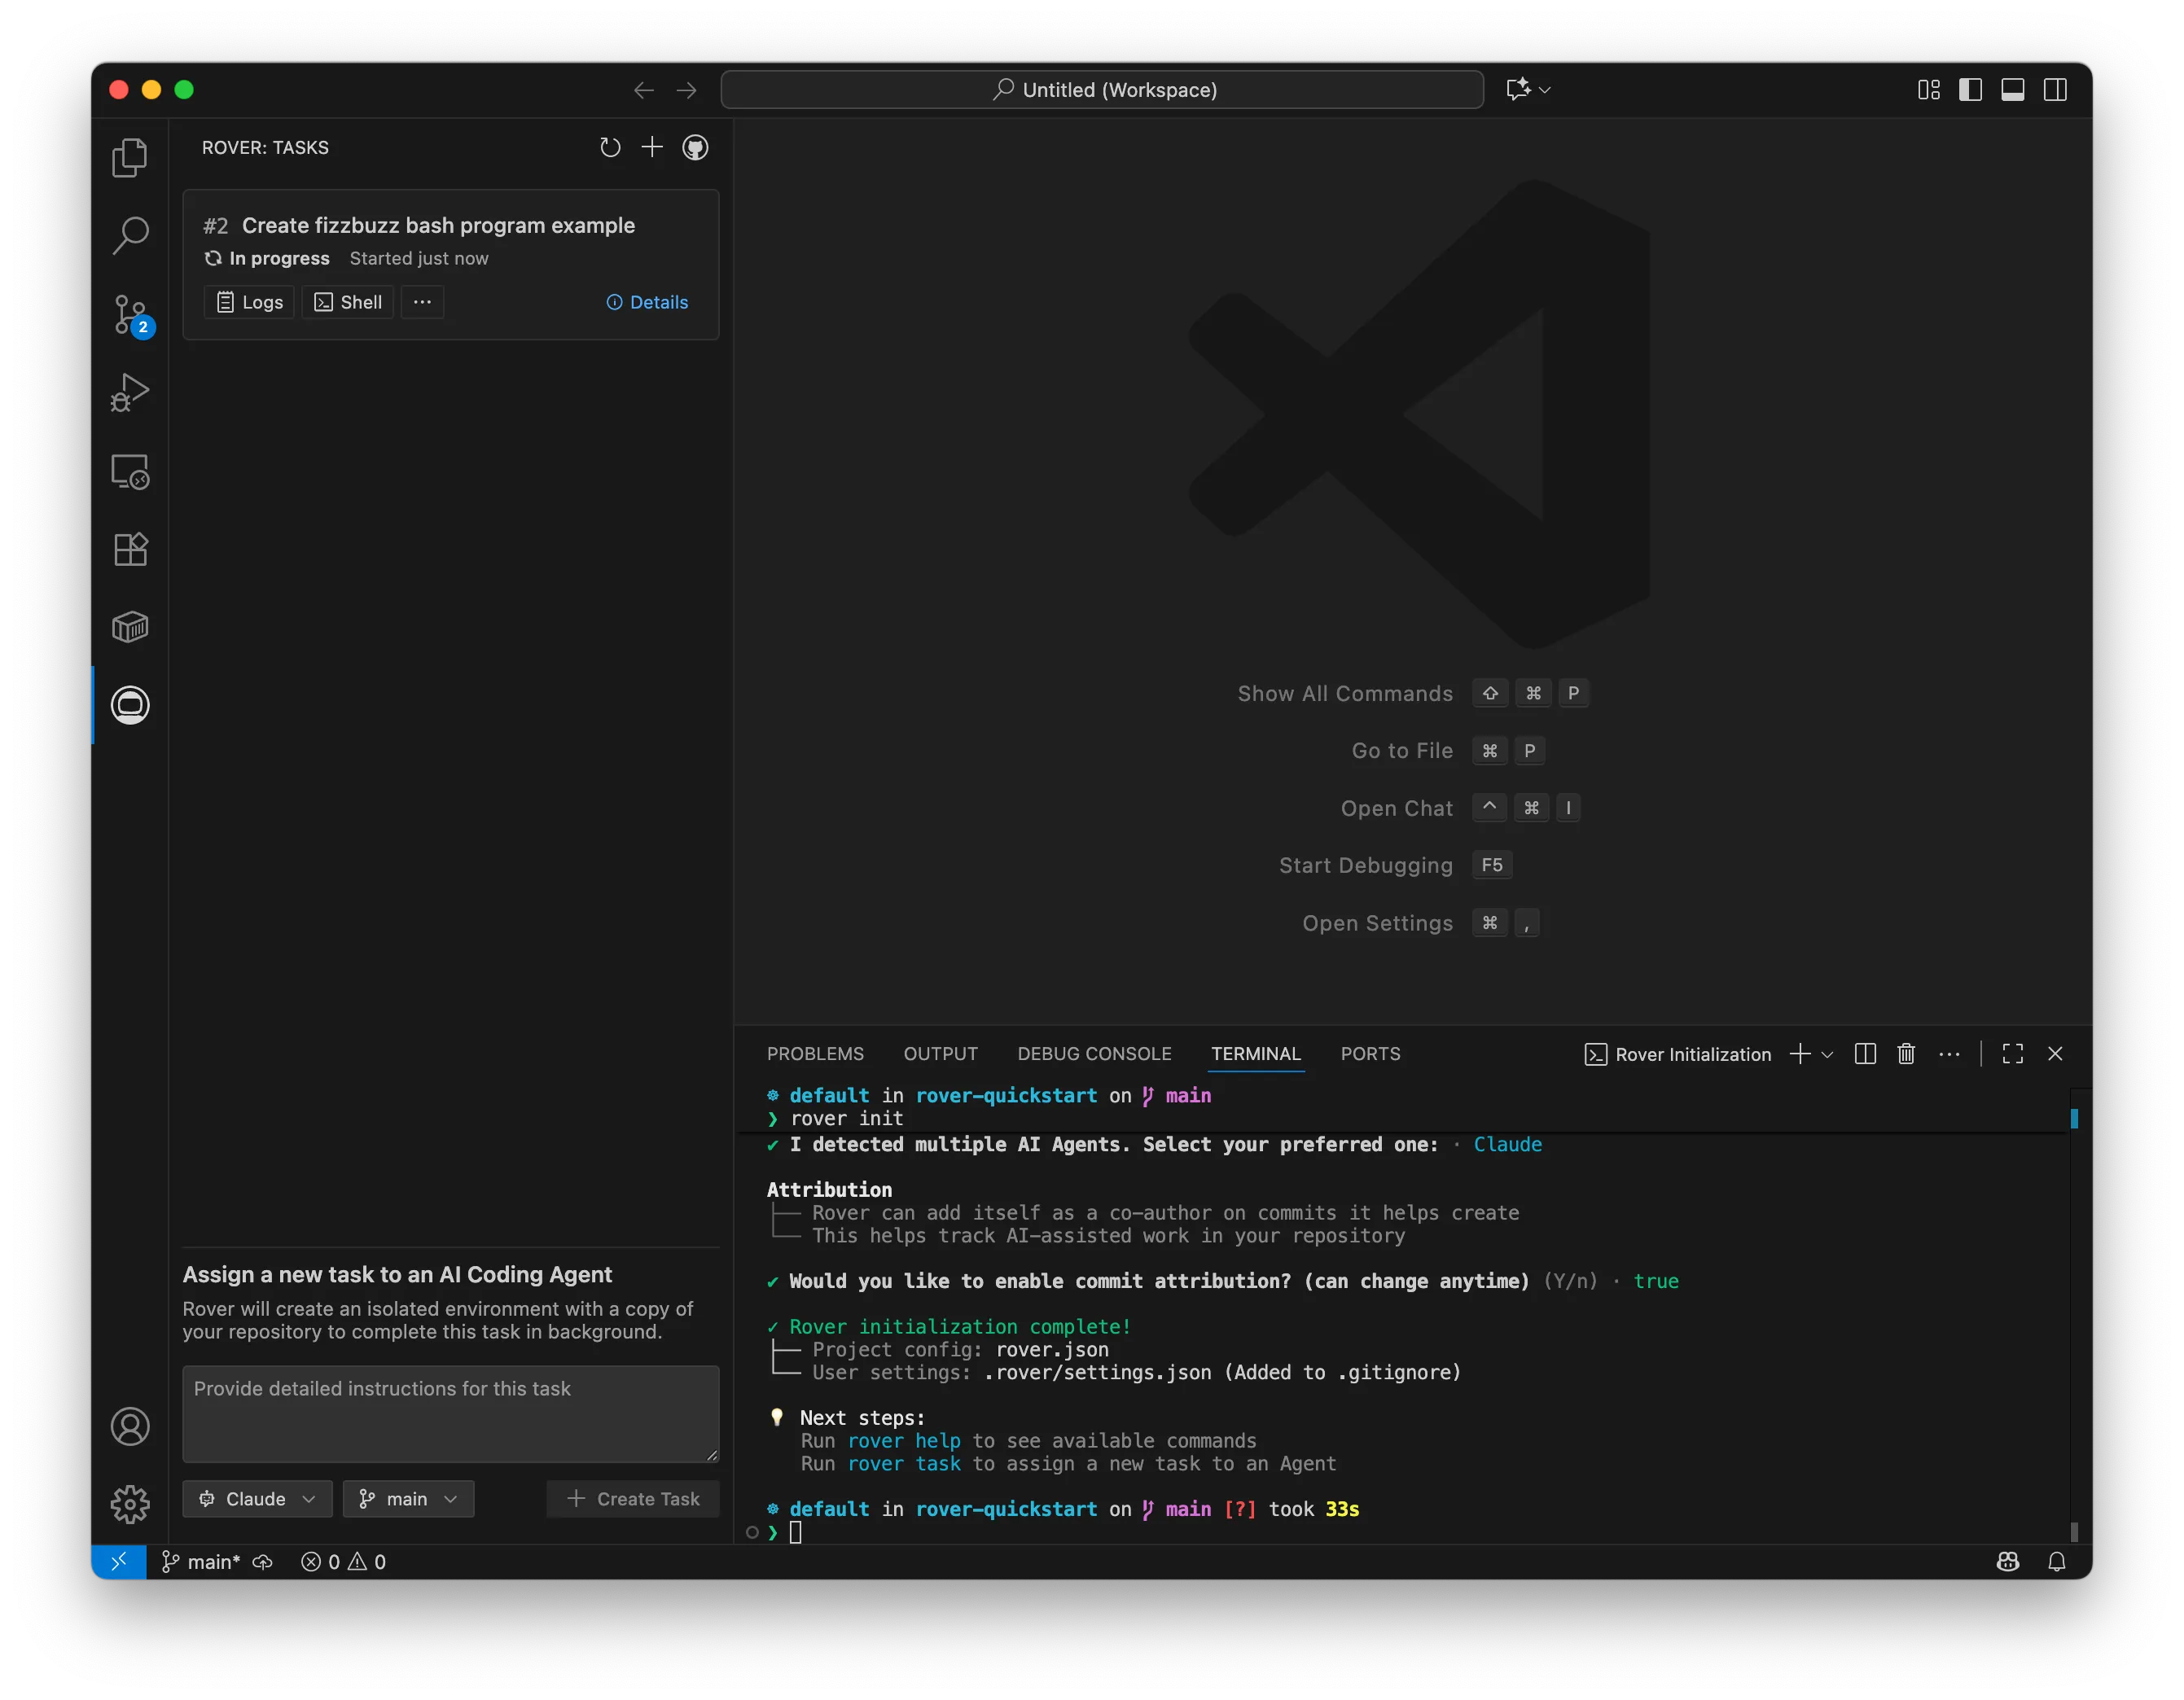Image resolution: width=2184 pixels, height=1700 pixels.
Task: Open the Extensions view
Action: [x=130, y=549]
